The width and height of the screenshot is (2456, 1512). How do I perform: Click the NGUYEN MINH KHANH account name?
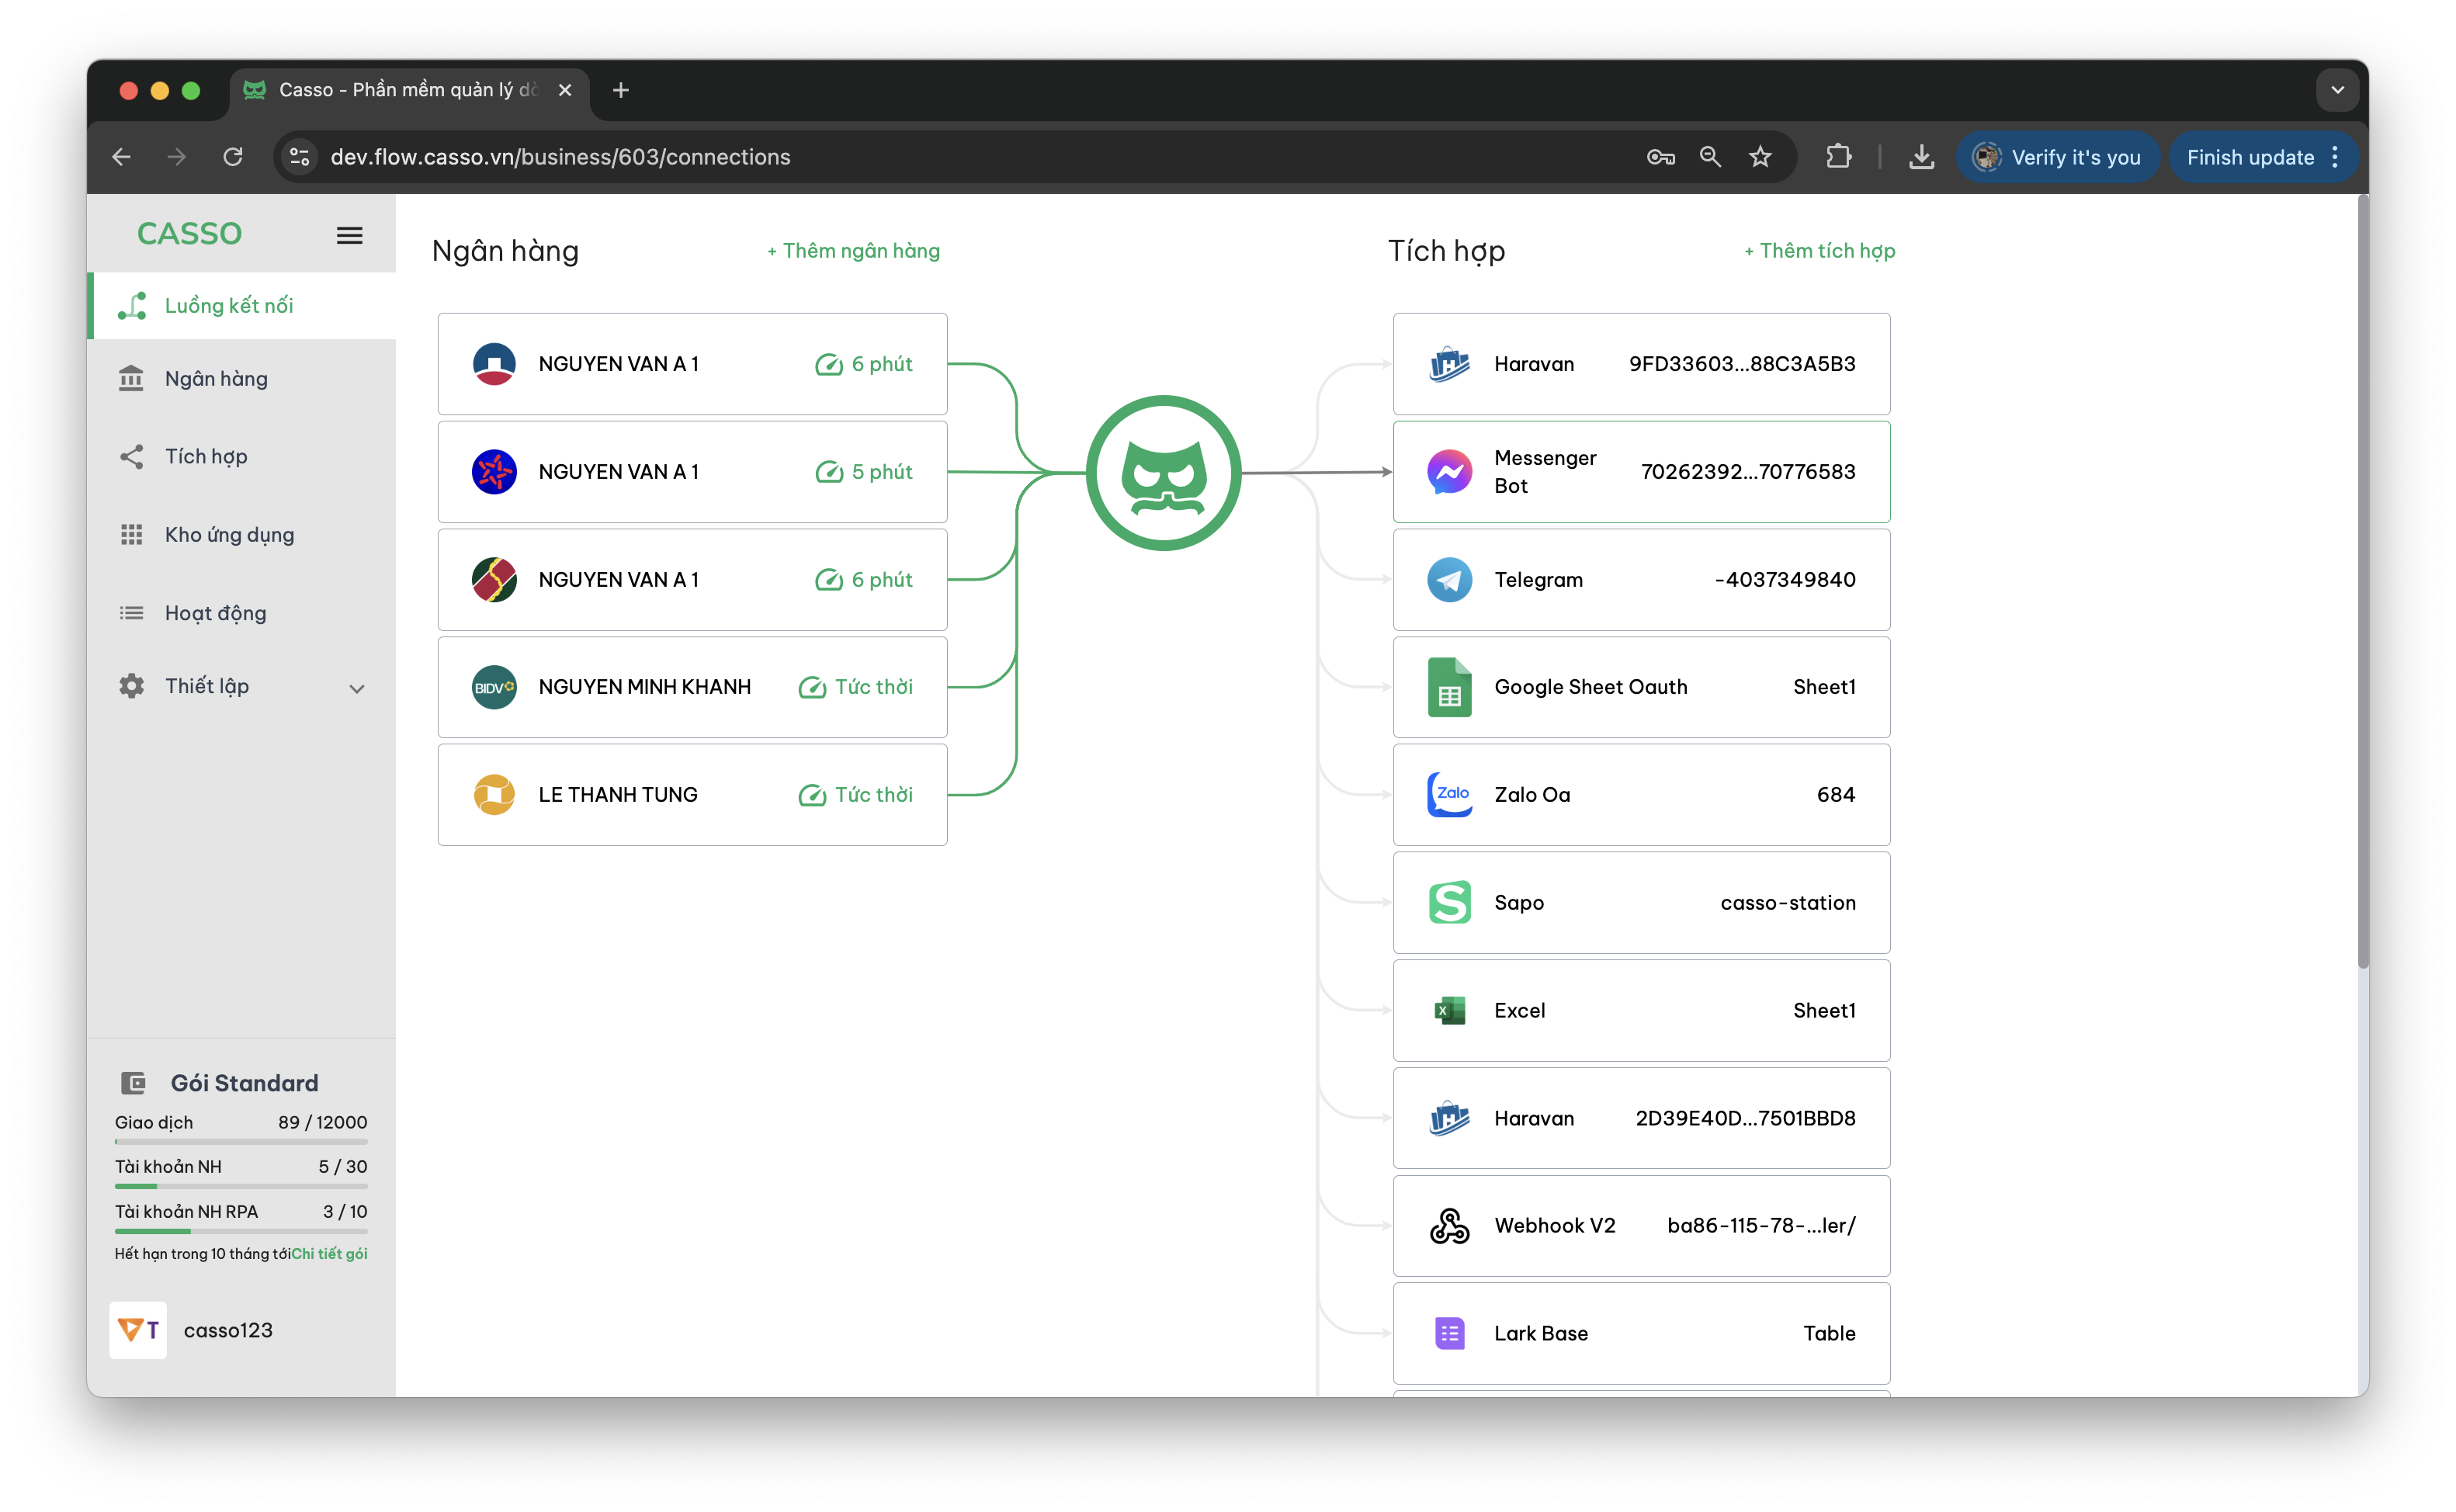645,687
